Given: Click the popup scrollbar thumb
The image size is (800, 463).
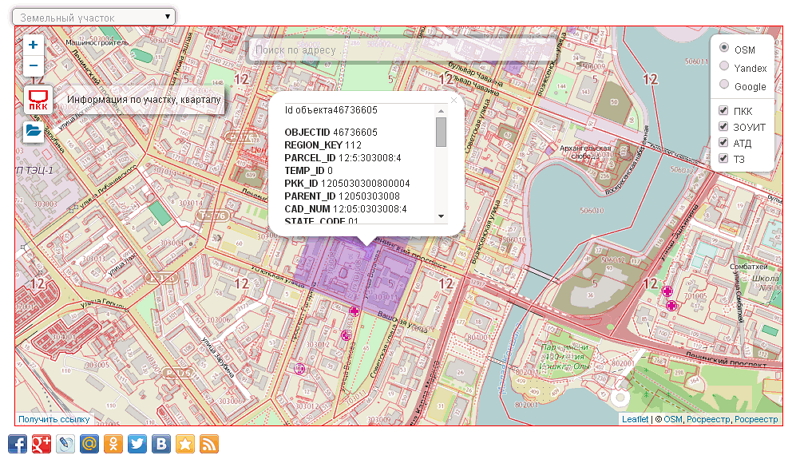Looking at the screenshot, I should coord(441,132).
